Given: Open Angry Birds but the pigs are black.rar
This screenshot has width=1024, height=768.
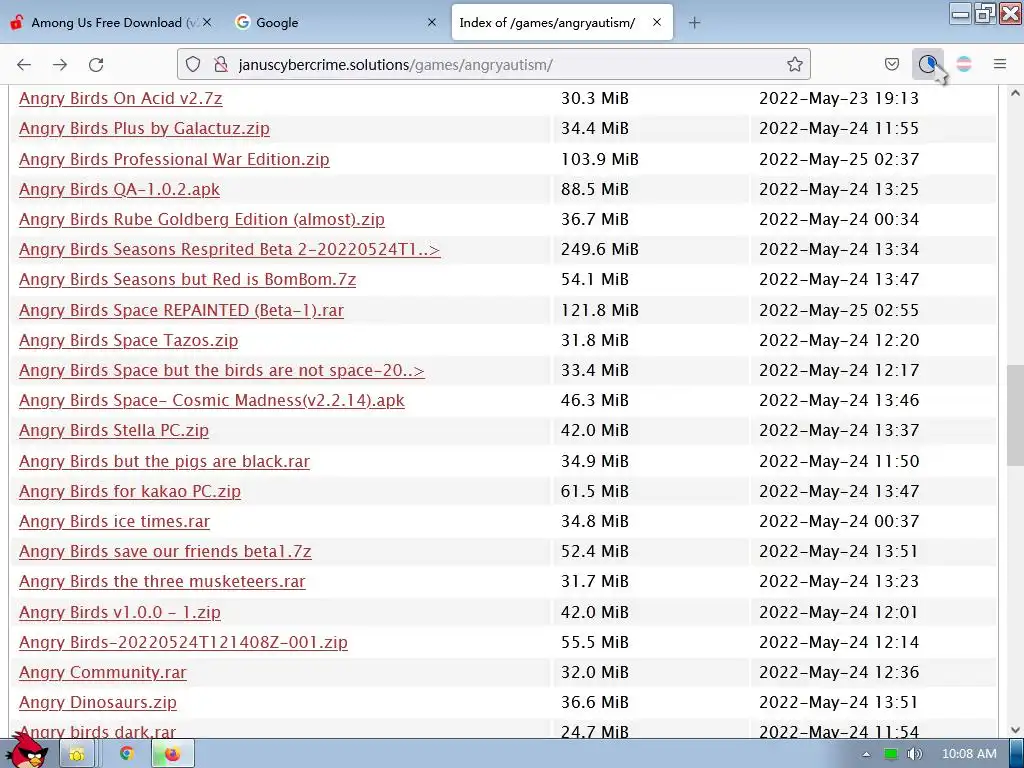Looking at the screenshot, I should (x=165, y=460).
